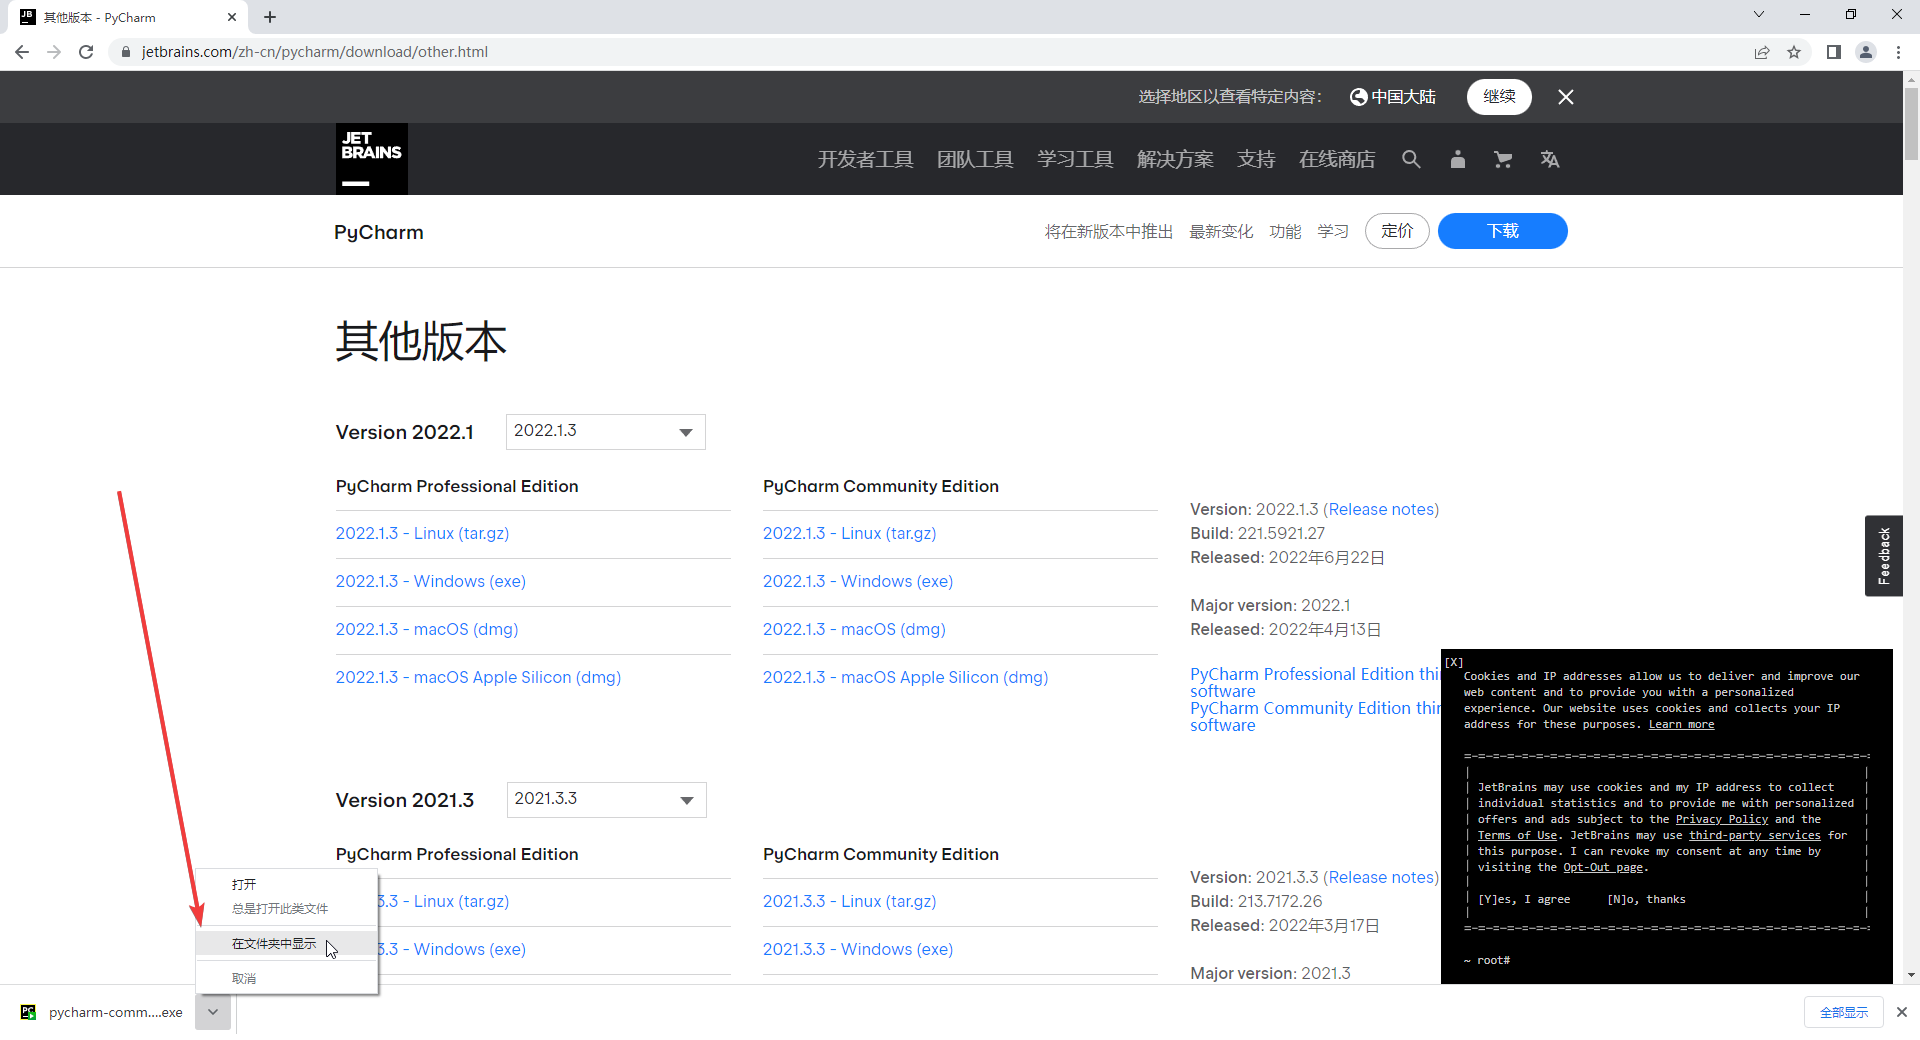The height and width of the screenshot is (1040, 1920).
Task: Open a new browser tab
Action: 270,17
